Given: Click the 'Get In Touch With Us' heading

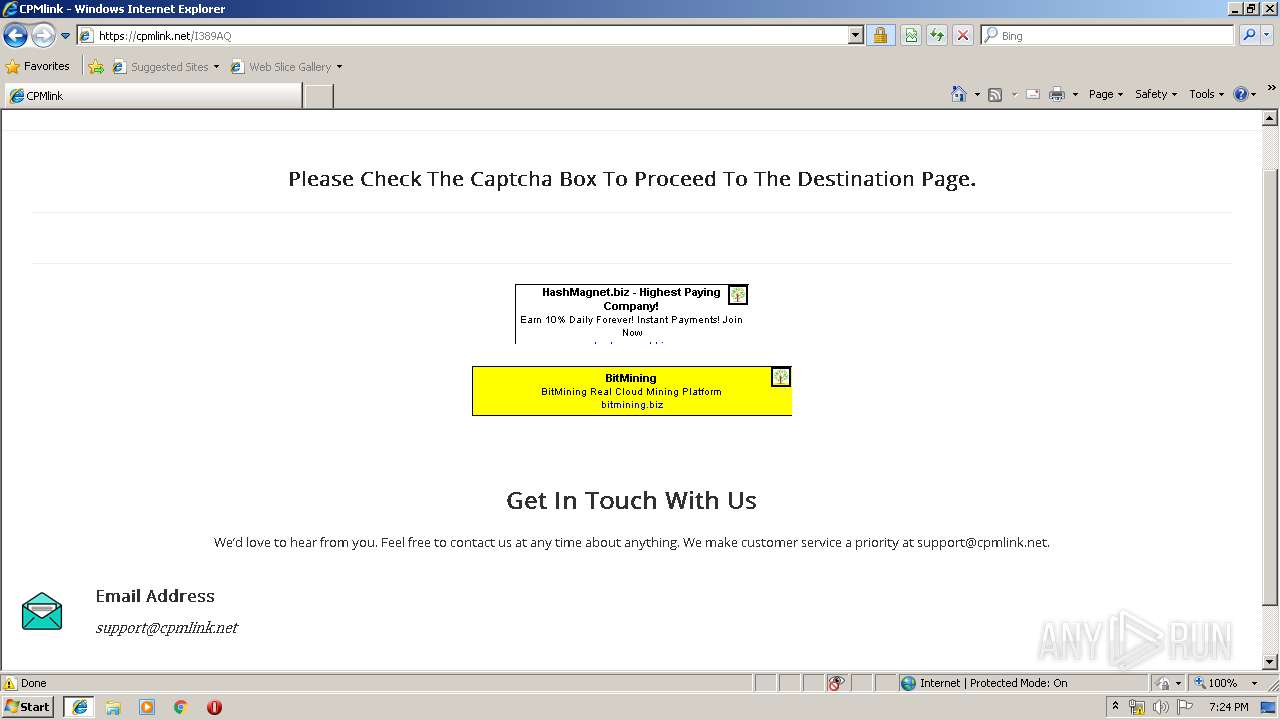Looking at the screenshot, I should pyautogui.click(x=631, y=500).
